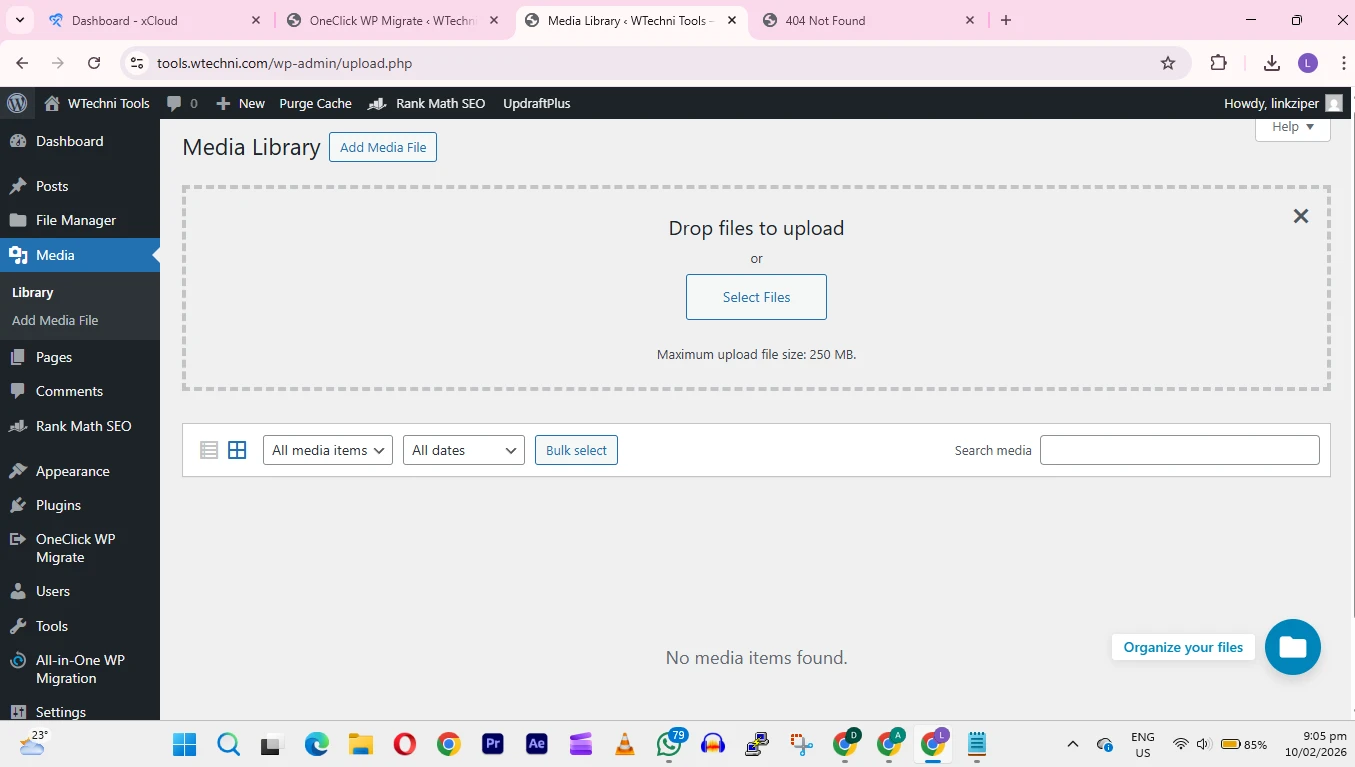1355x767 pixels.
Task: Click the Select Files button
Action: click(756, 297)
